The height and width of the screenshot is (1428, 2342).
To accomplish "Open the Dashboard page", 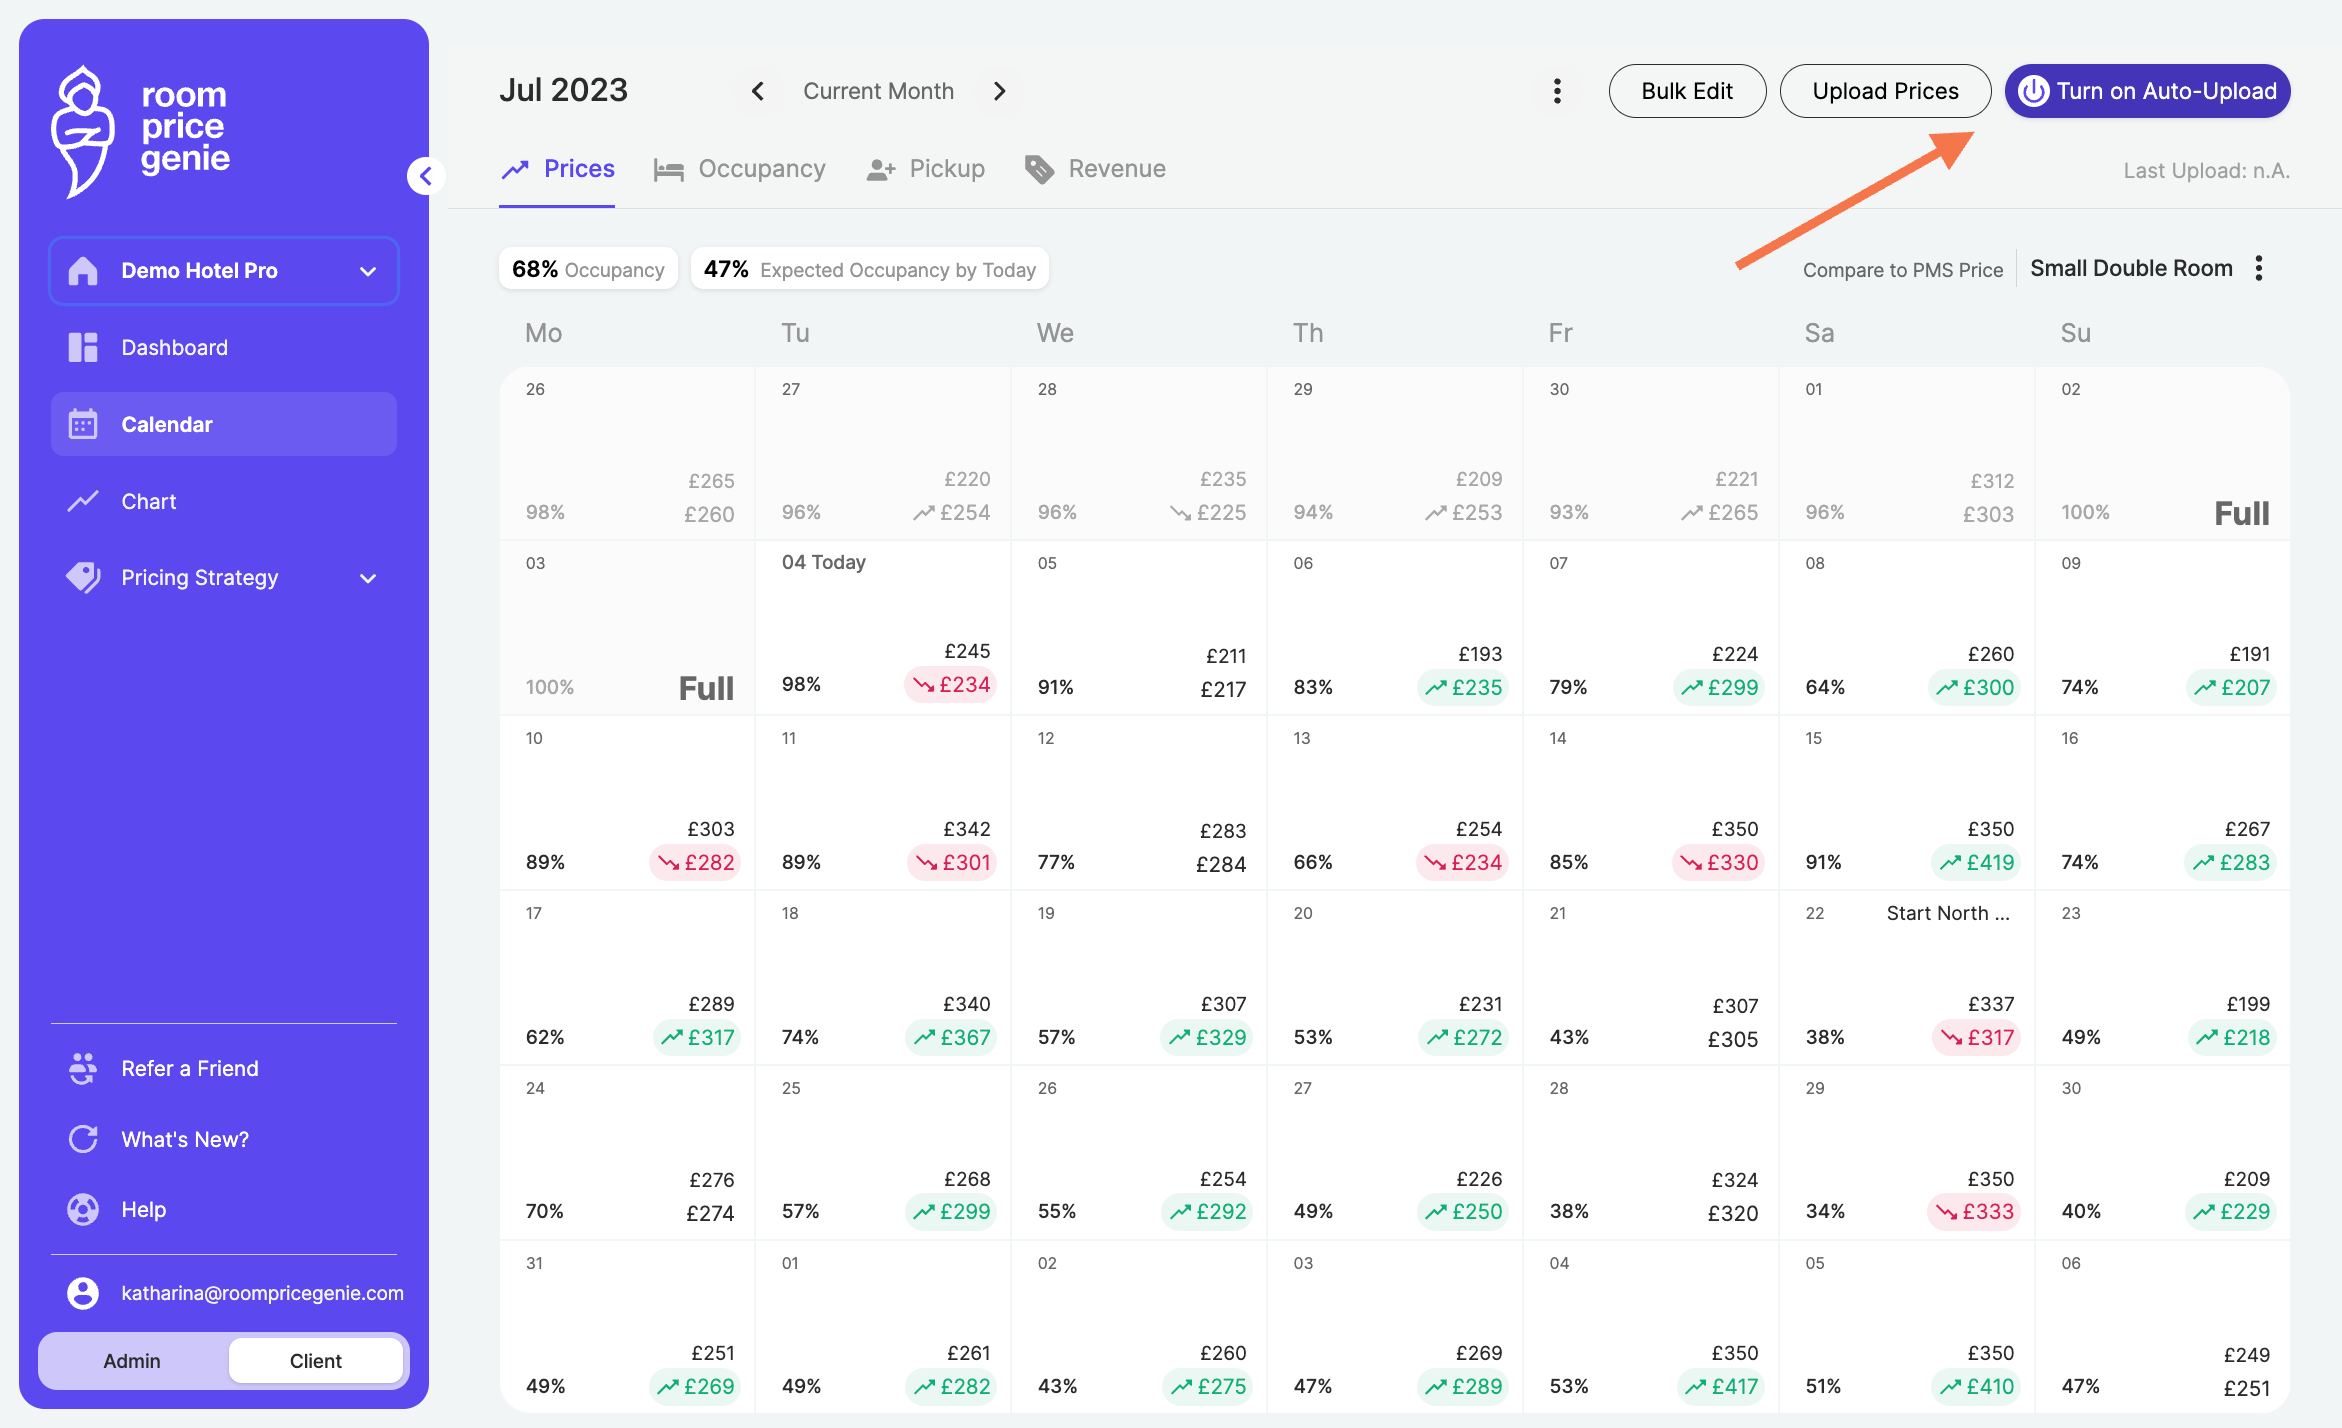I will pyautogui.click(x=223, y=347).
